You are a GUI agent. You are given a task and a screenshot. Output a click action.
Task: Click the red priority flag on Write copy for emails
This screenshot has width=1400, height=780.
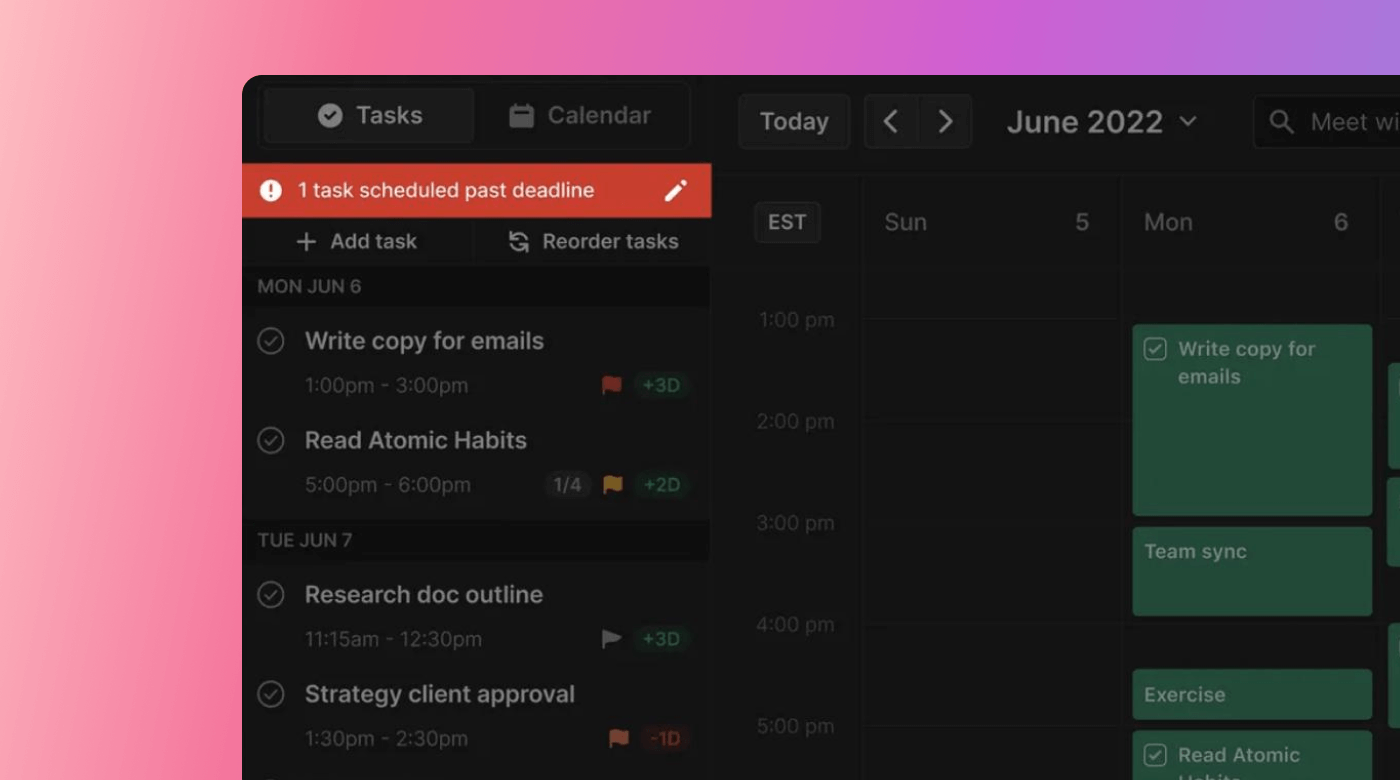tap(612, 385)
